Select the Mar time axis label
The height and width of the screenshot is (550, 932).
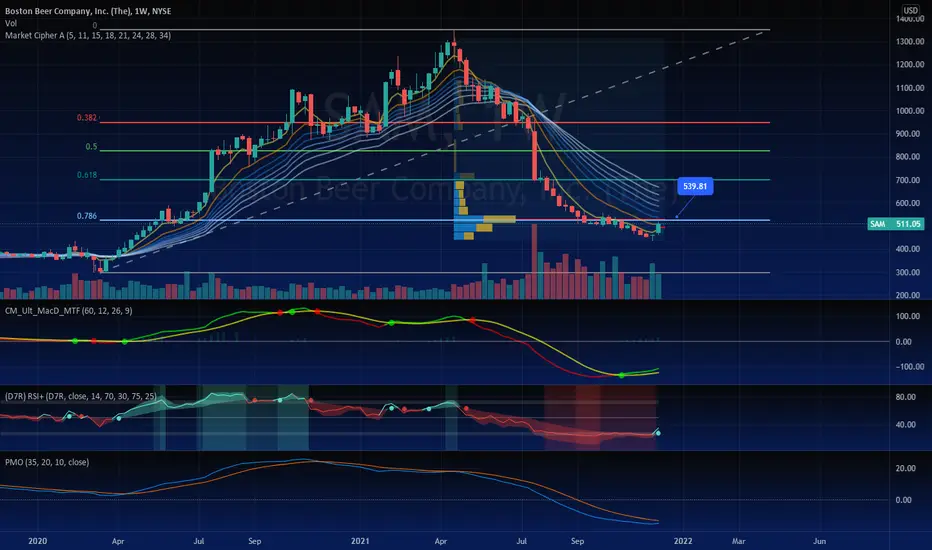tap(738, 541)
